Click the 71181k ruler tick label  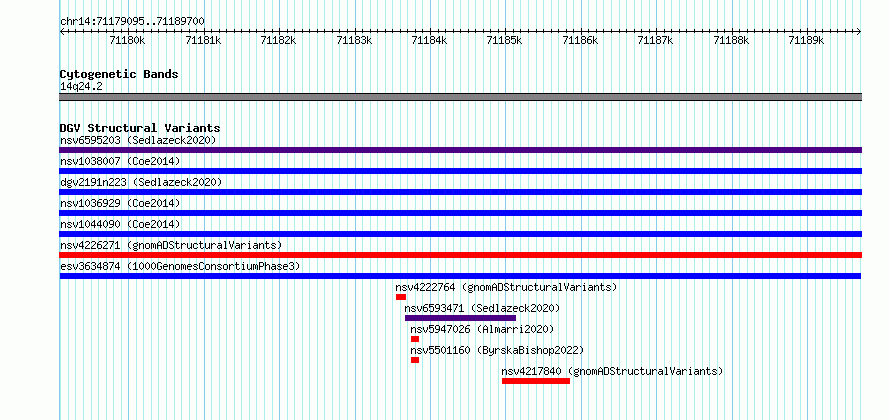(x=203, y=40)
